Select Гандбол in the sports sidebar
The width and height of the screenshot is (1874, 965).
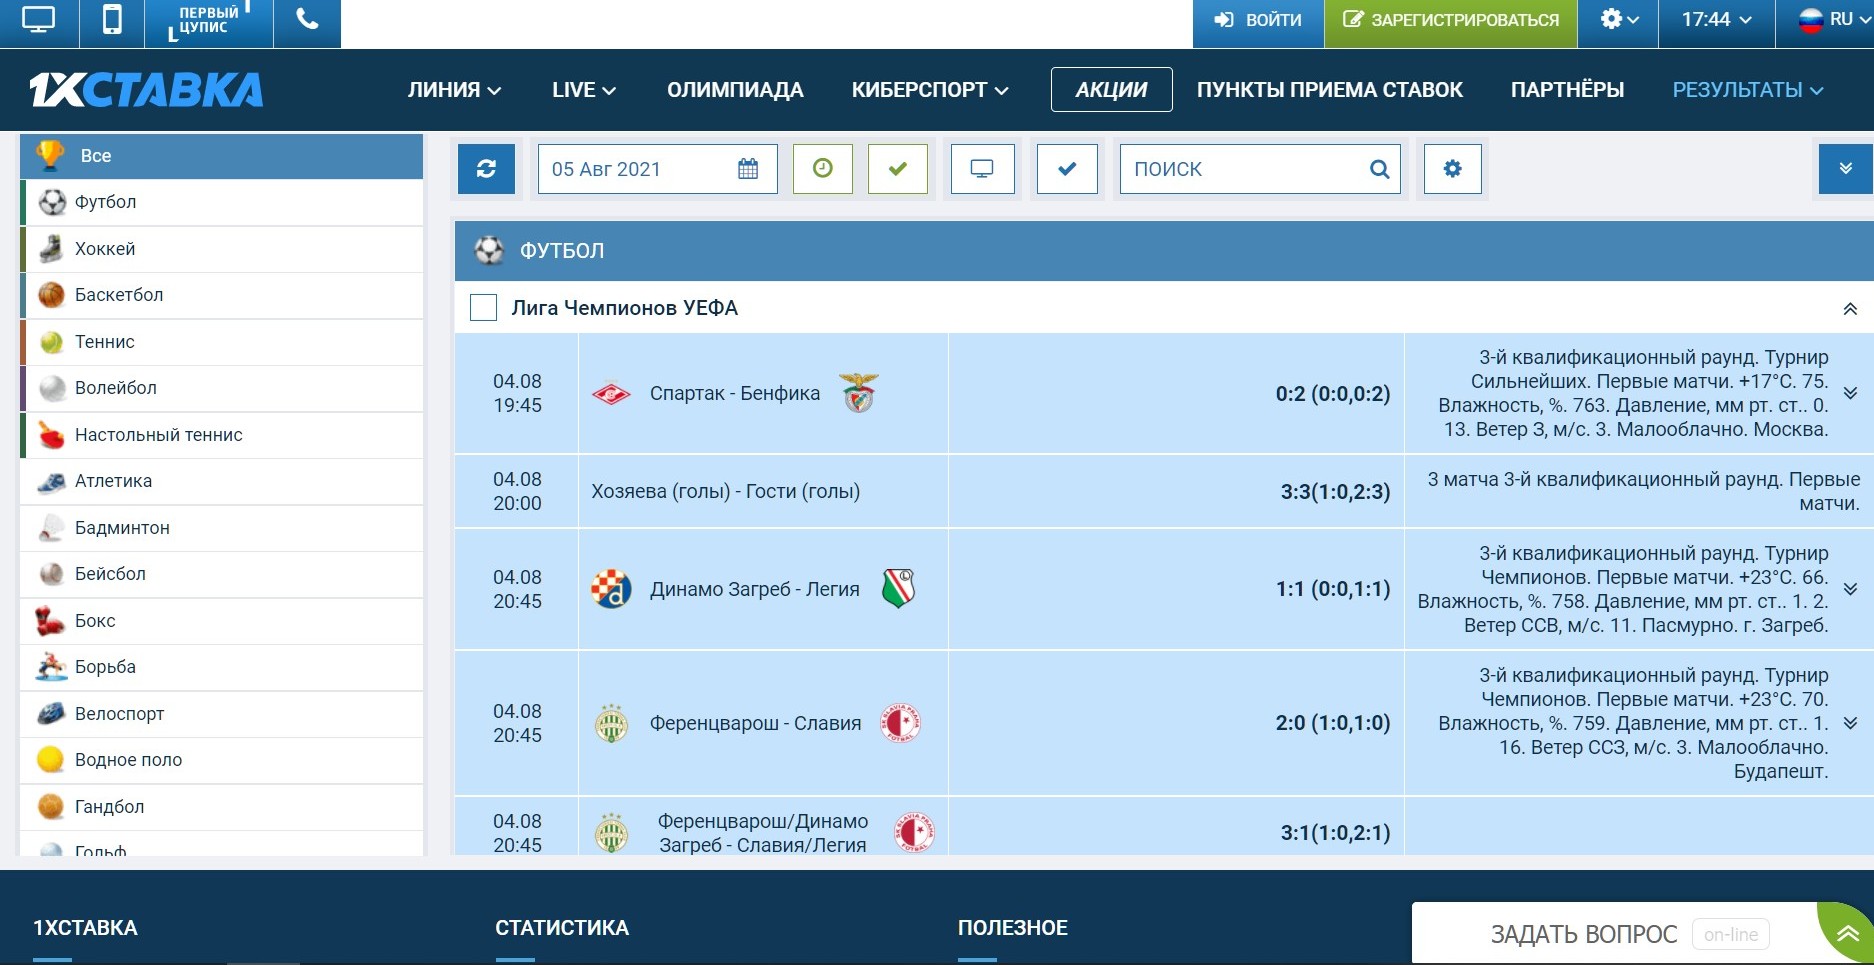222,807
